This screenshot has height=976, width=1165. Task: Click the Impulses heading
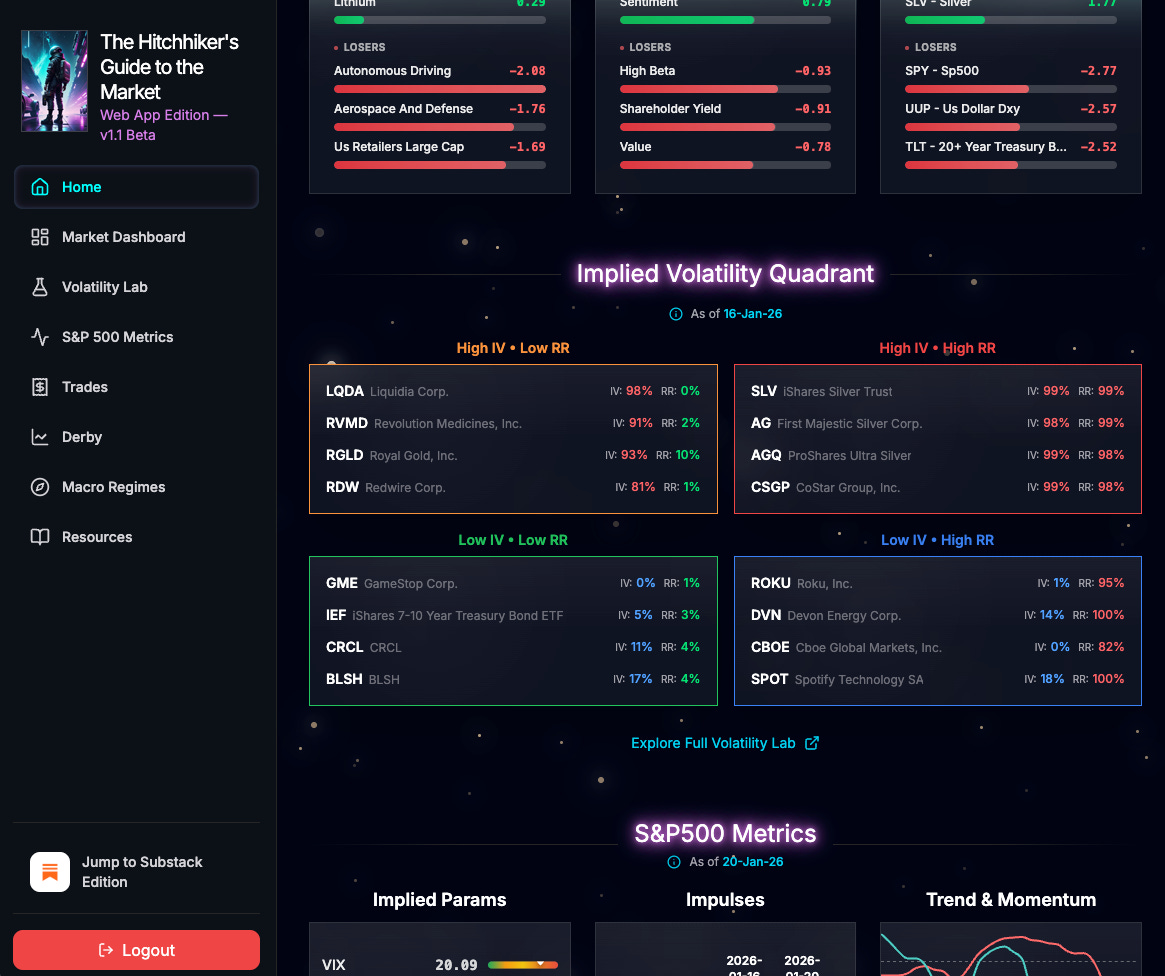click(725, 900)
